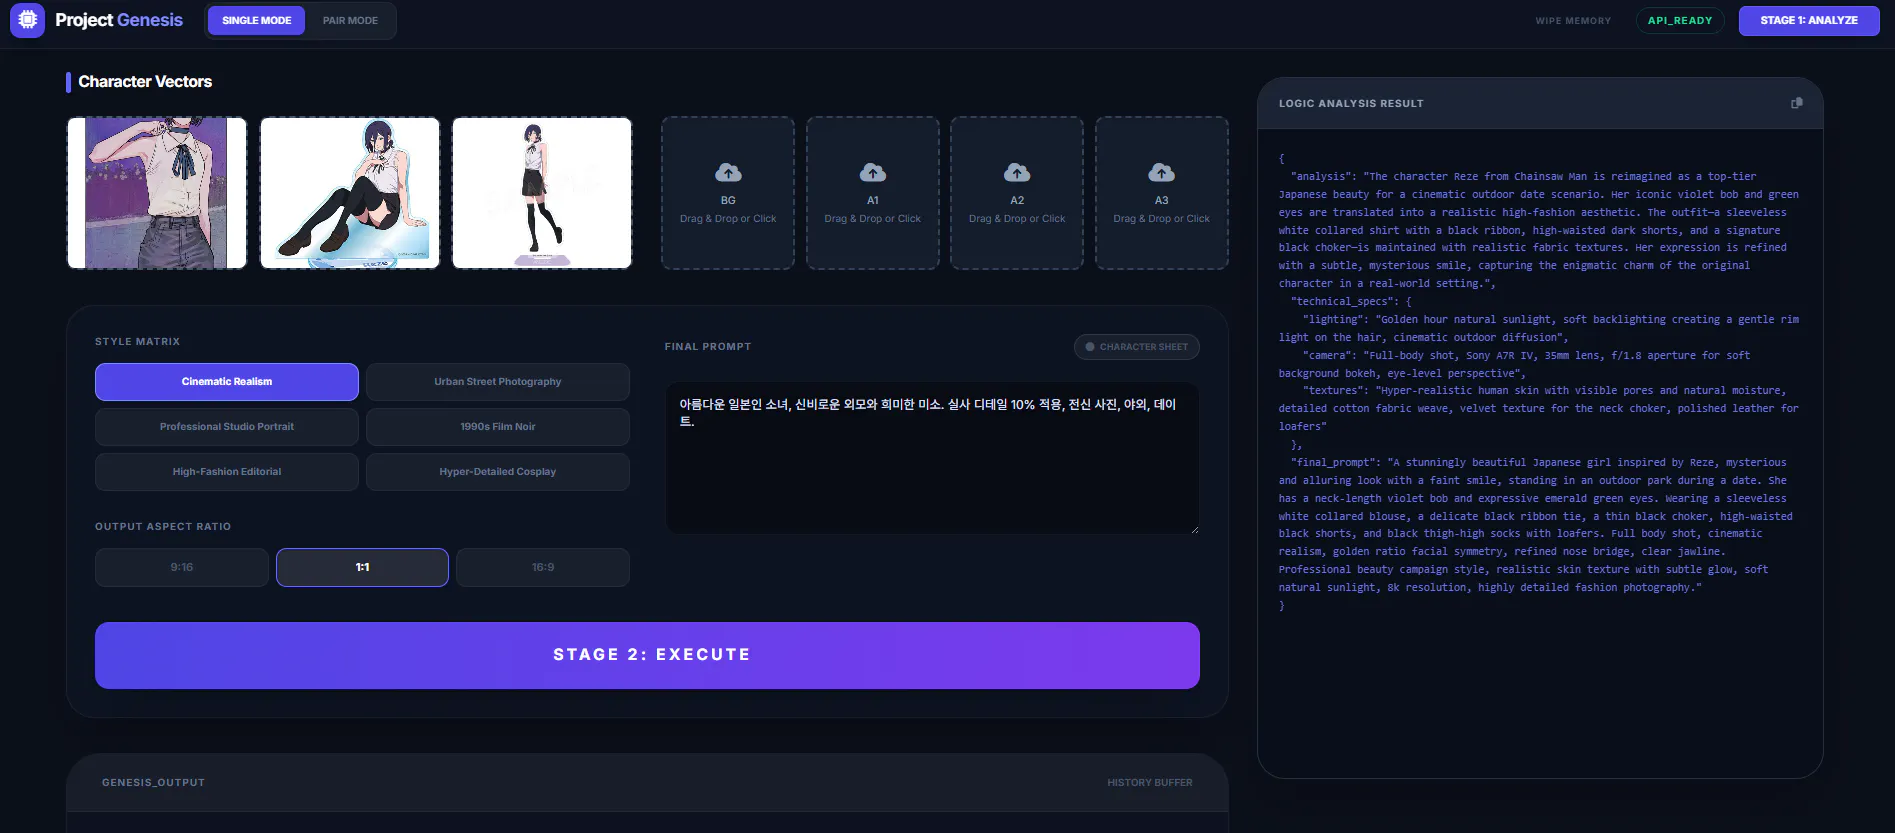Click Wipe Memory

tap(1573, 20)
